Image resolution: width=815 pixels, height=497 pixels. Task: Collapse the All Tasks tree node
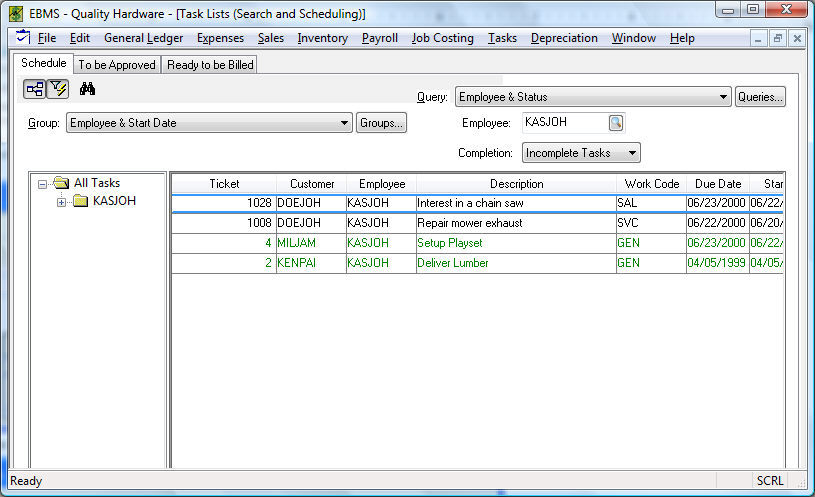[x=42, y=184]
